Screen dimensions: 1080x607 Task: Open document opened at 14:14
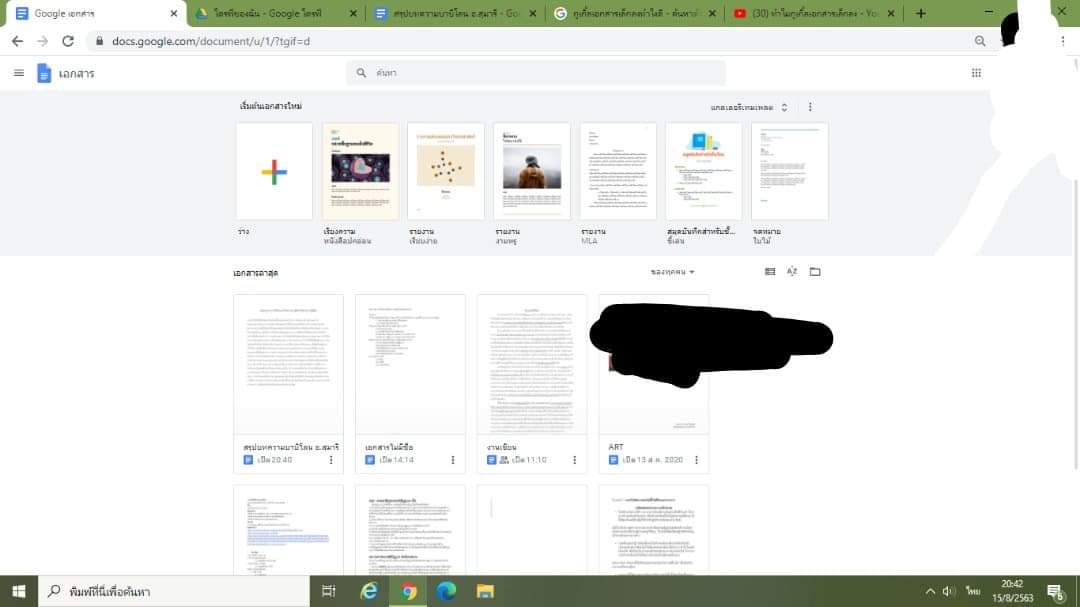(410, 384)
